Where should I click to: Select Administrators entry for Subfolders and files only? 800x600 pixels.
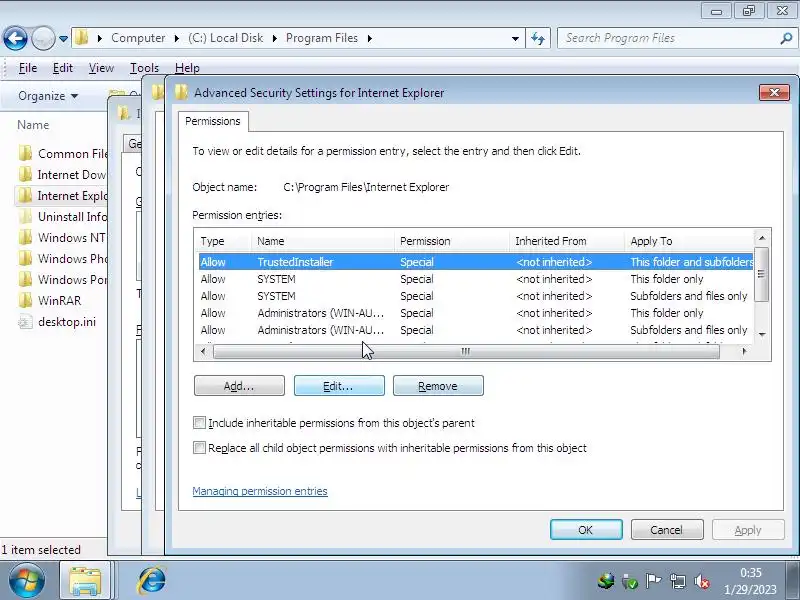coord(476,330)
